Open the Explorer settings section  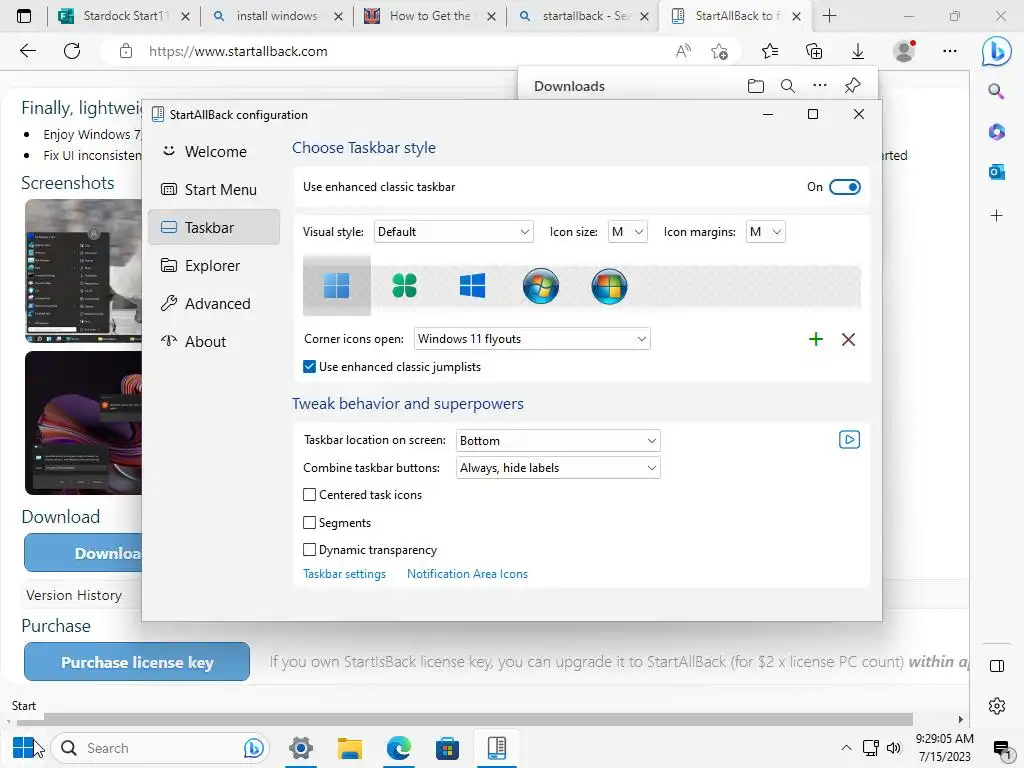pyautogui.click(x=214, y=265)
